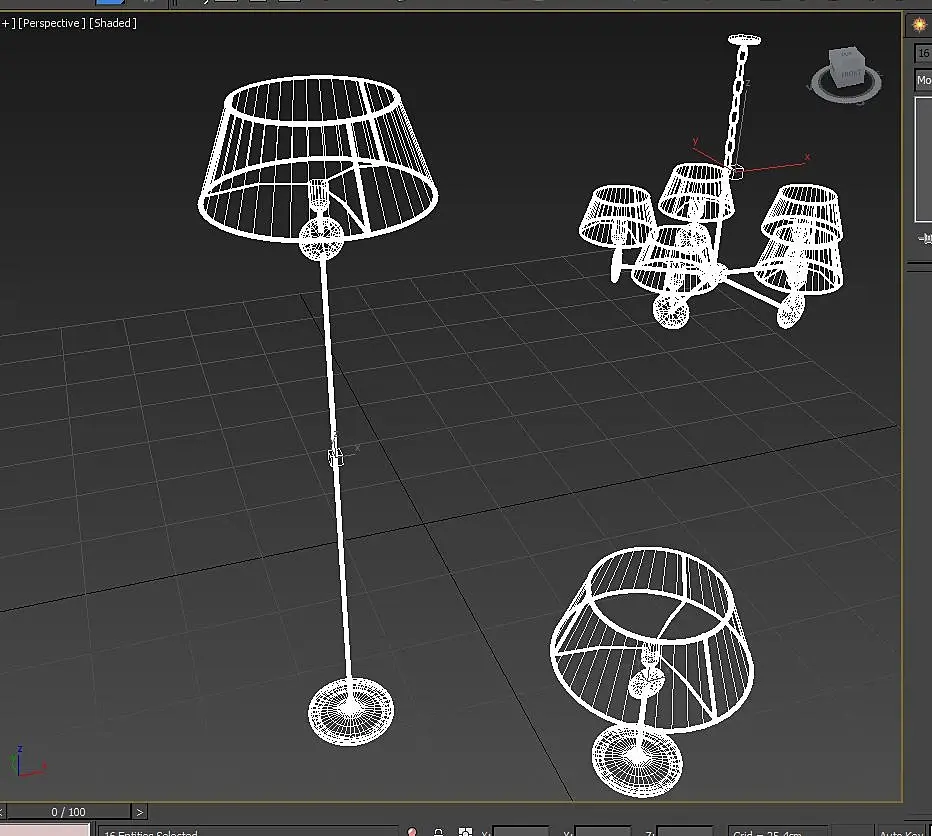The image size is (932, 836).
Task: Click the Y coordinate input field
Action: tap(603, 832)
